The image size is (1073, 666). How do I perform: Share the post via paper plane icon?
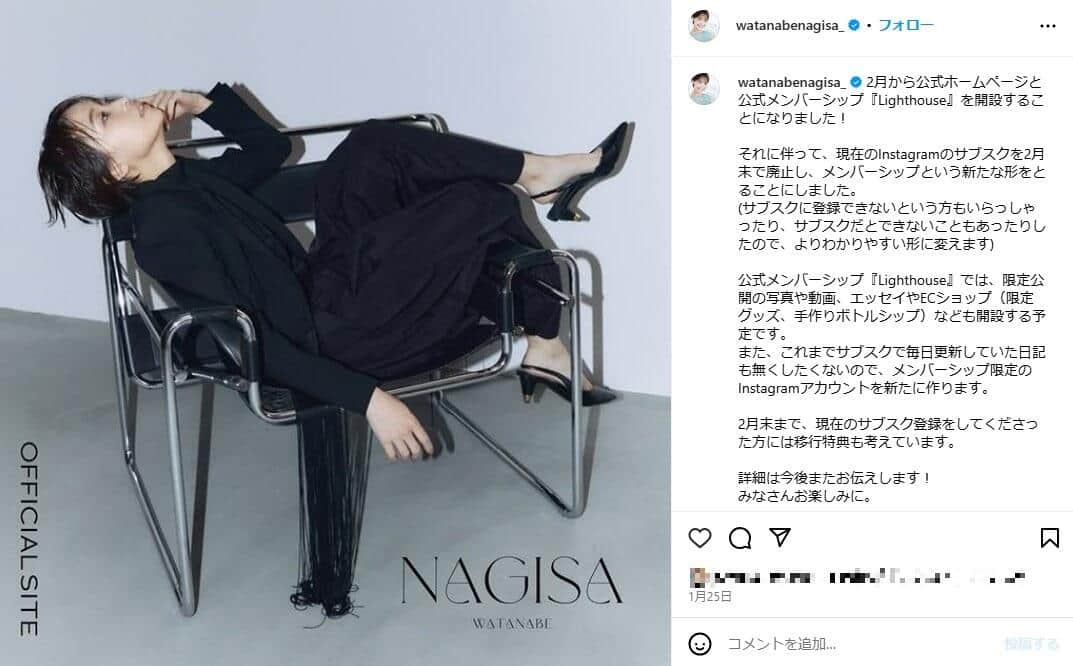tap(780, 537)
